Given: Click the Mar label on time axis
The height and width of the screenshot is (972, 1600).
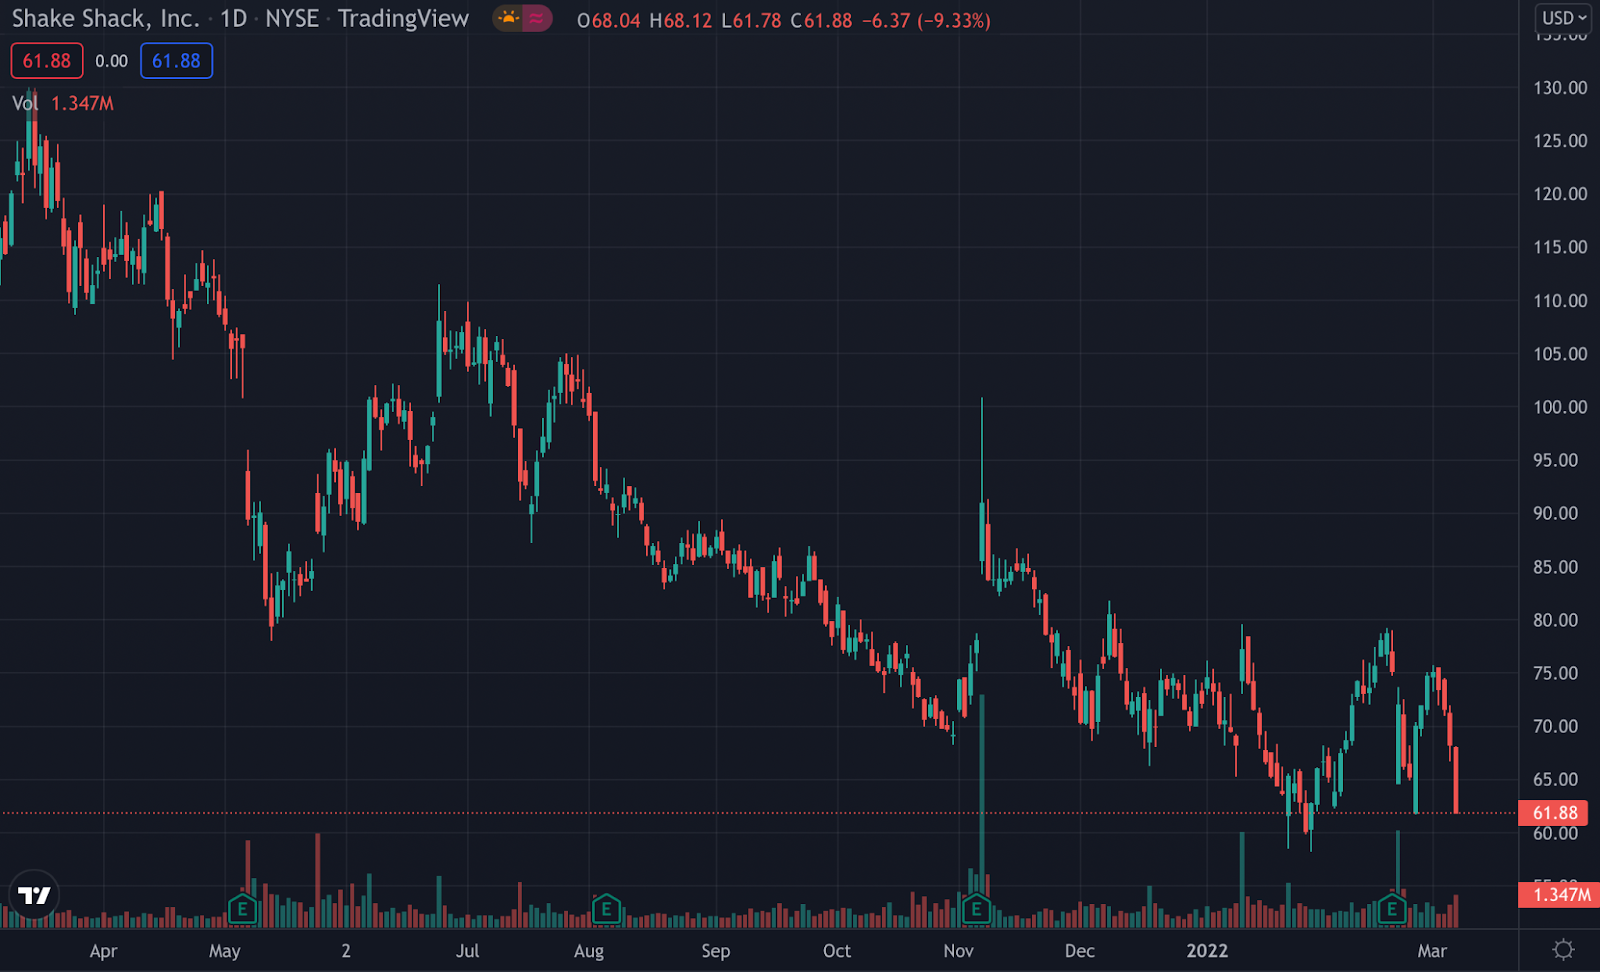Looking at the screenshot, I should [1432, 951].
